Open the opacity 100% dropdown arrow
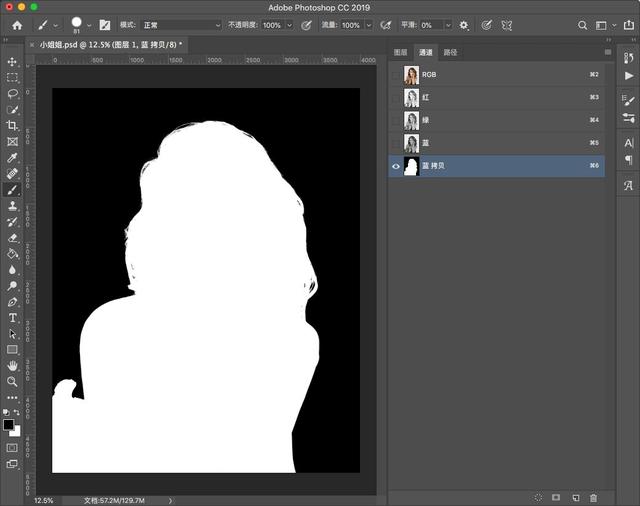The height and width of the screenshot is (506, 640). [289, 25]
